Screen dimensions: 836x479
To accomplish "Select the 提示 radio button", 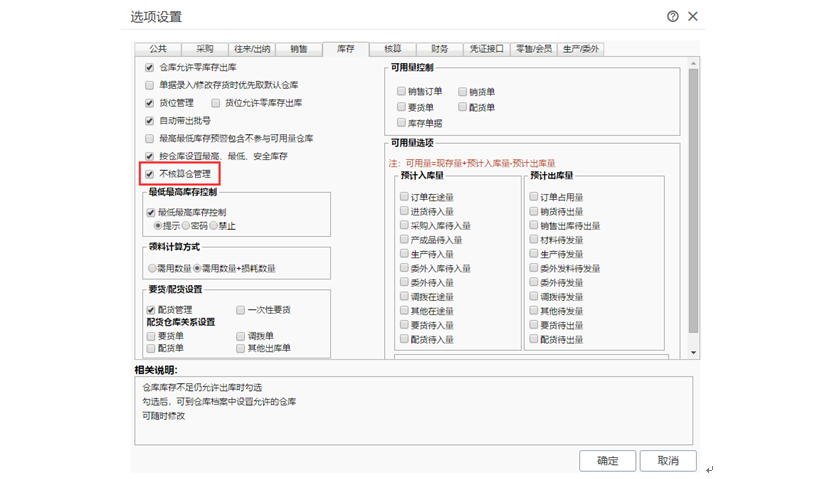I will point(158,226).
